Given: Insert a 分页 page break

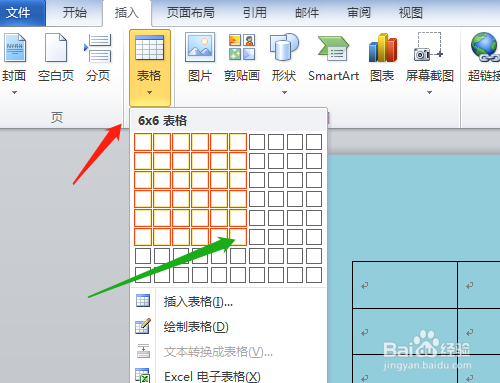Looking at the screenshot, I should (x=98, y=57).
